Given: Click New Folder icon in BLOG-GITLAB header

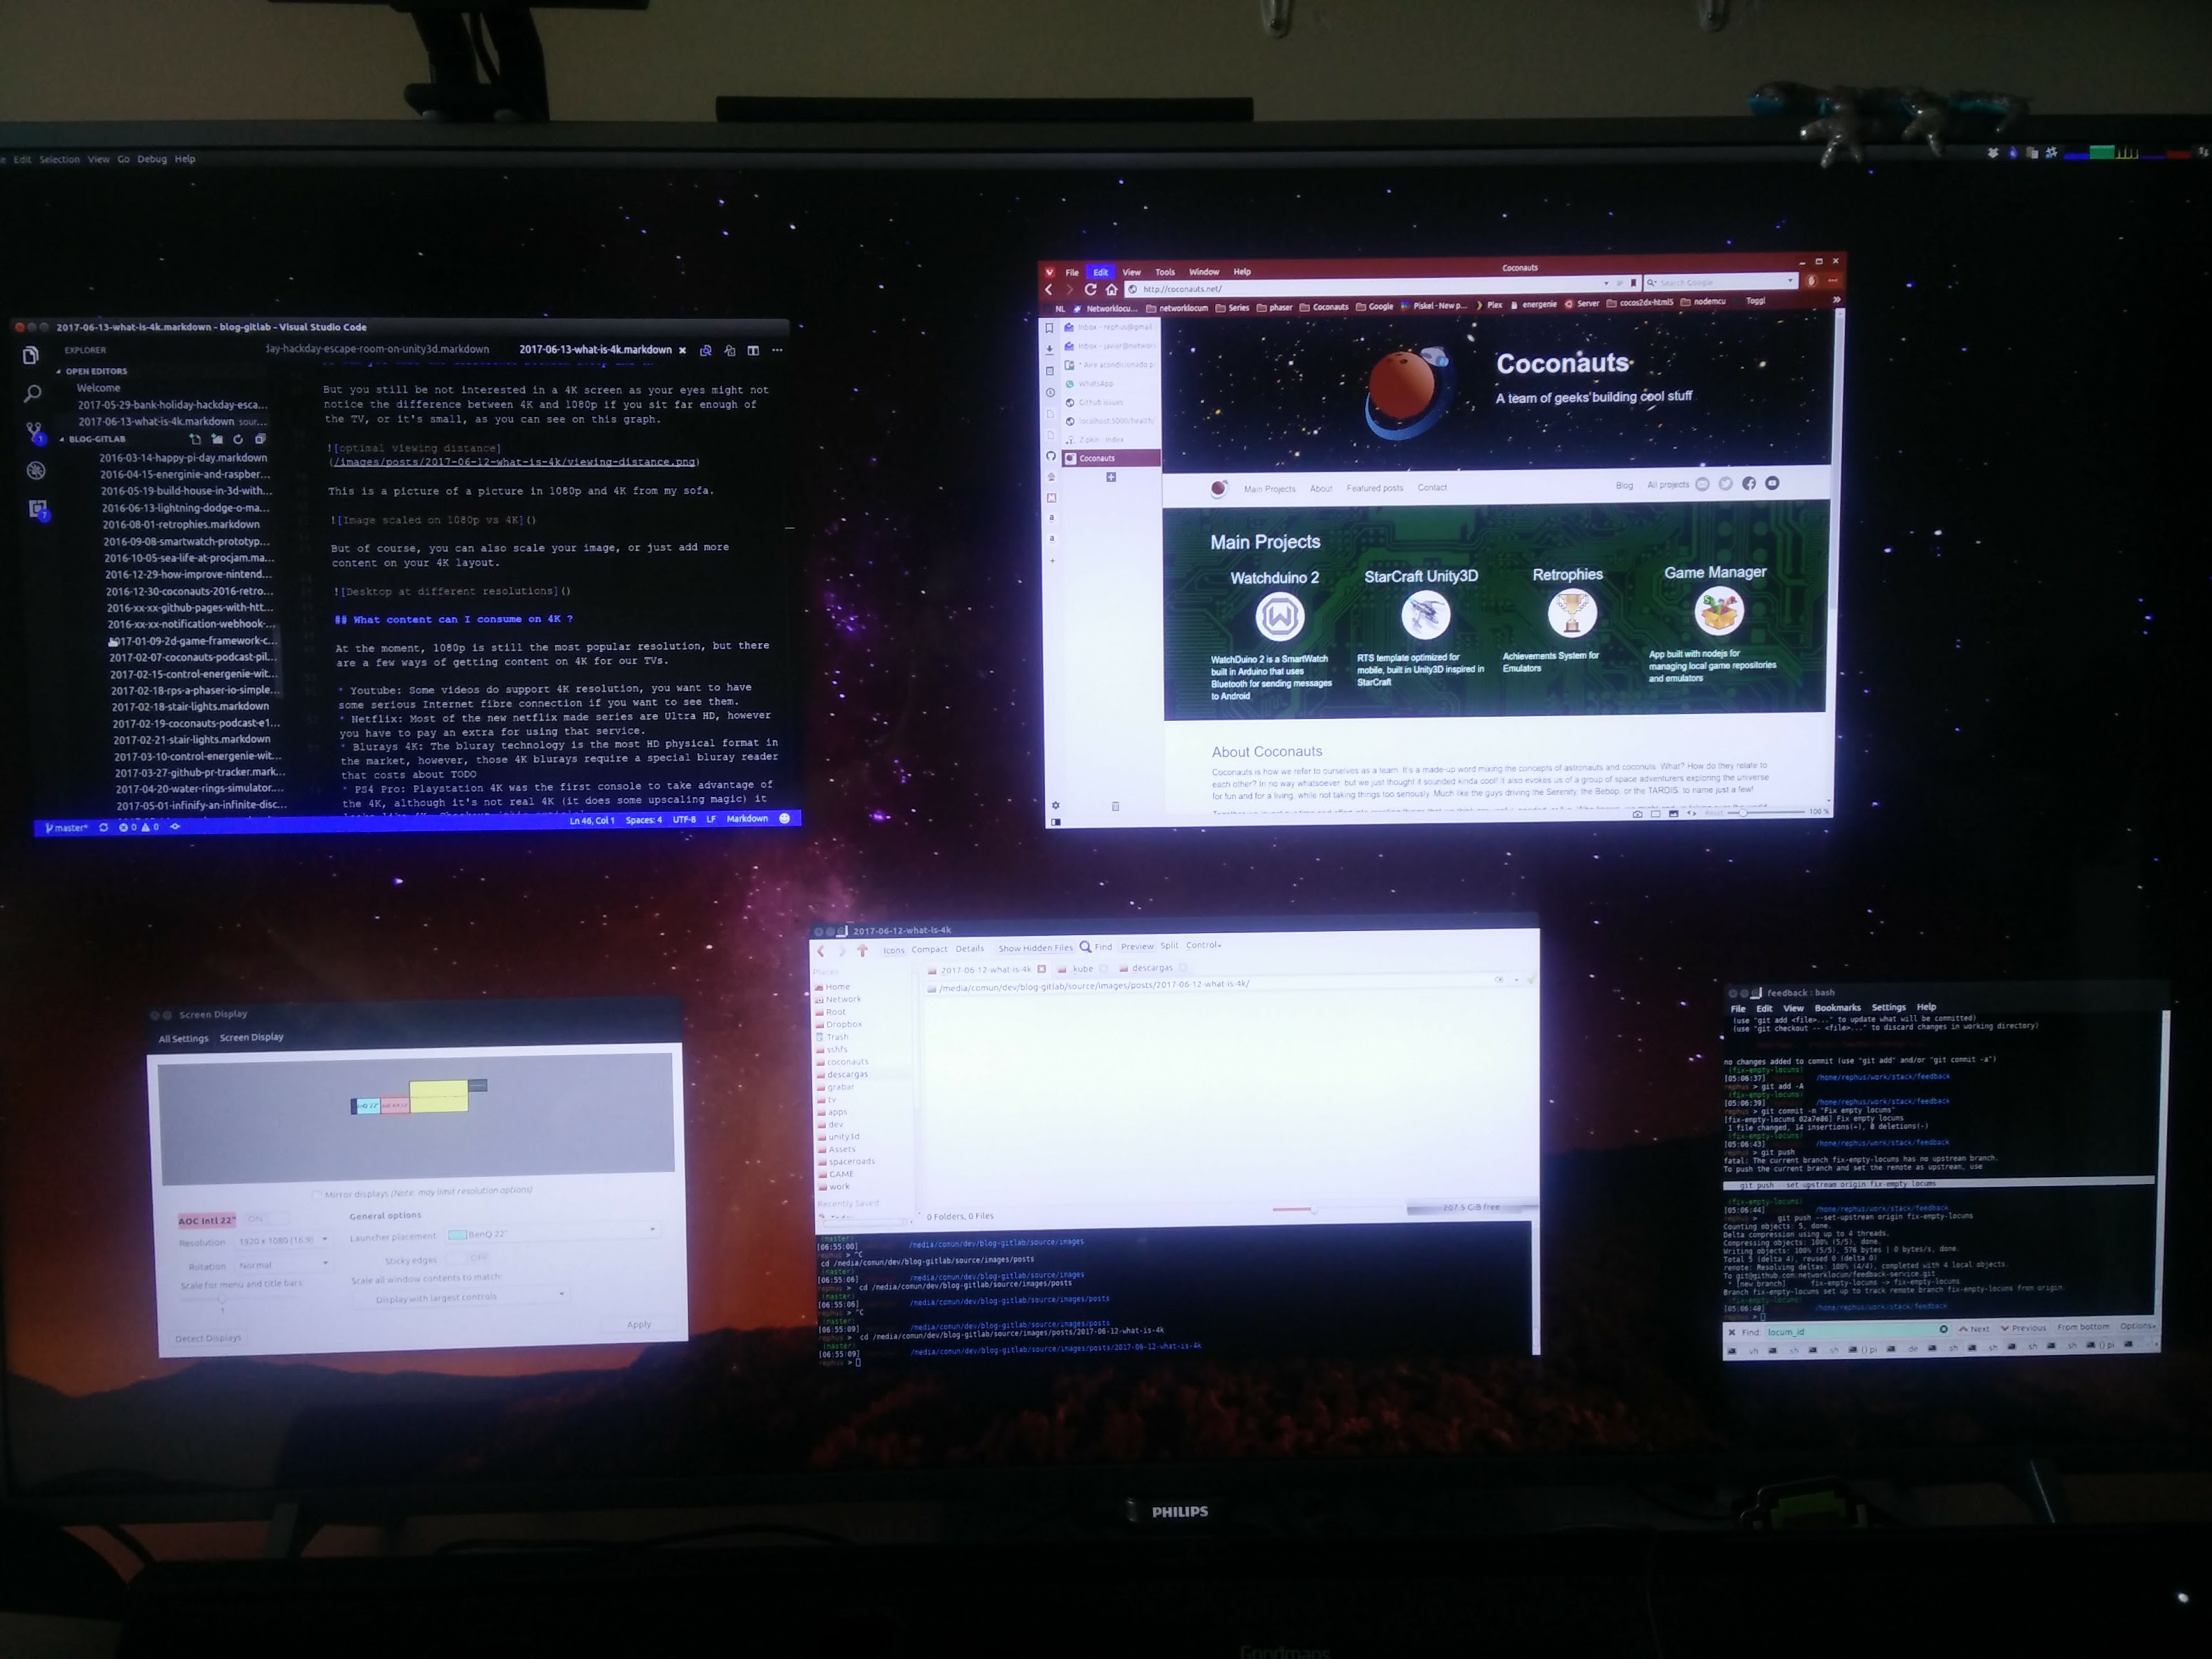Looking at the screenshot, I should (x=217, y=439).
